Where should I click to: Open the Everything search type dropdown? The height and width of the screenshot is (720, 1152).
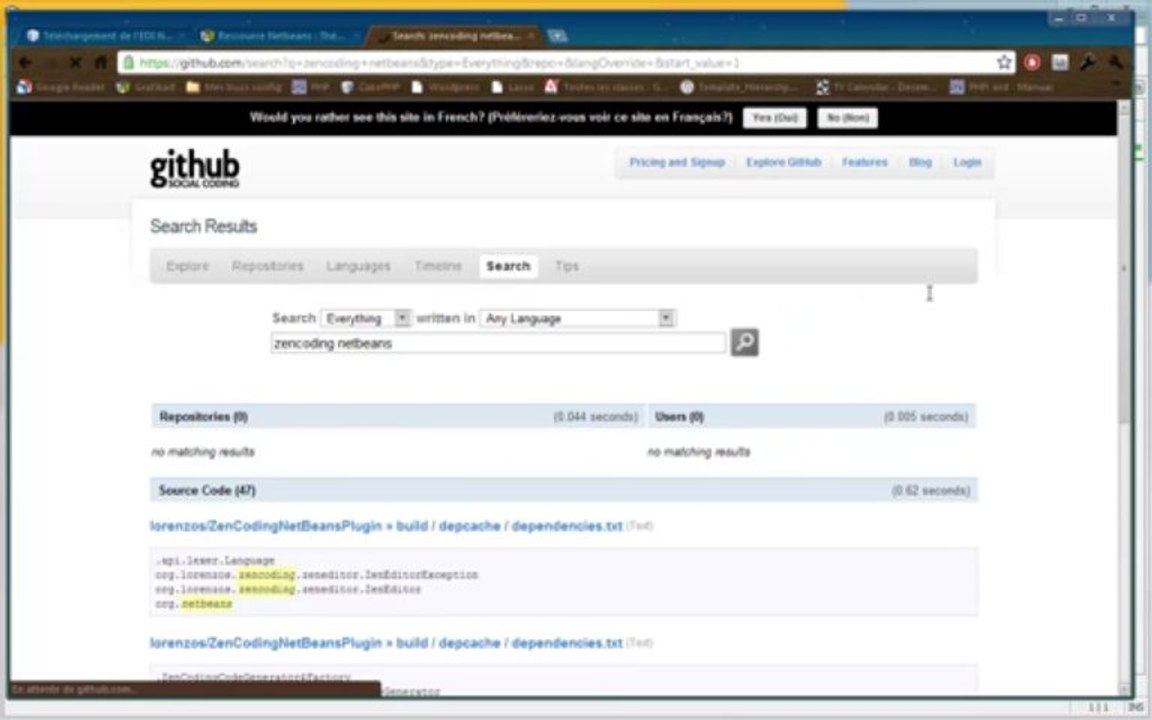click(x=365, y=318)
